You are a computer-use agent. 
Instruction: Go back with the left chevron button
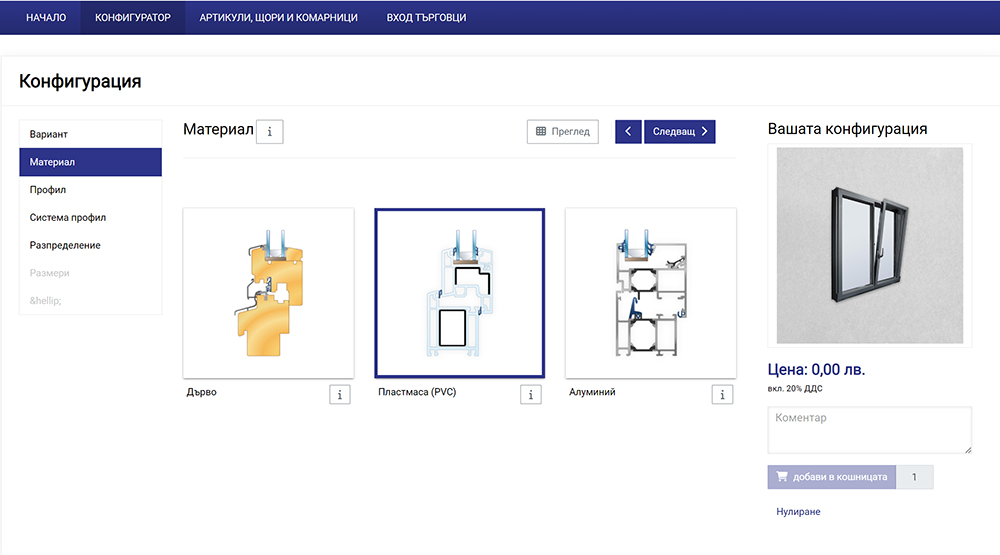[627, 131]
